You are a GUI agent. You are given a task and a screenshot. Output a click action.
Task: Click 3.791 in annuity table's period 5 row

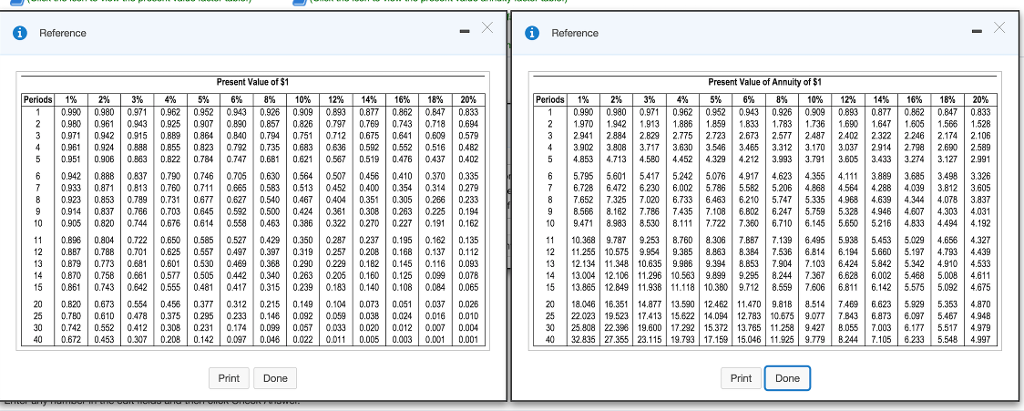[x=815, y=157]
